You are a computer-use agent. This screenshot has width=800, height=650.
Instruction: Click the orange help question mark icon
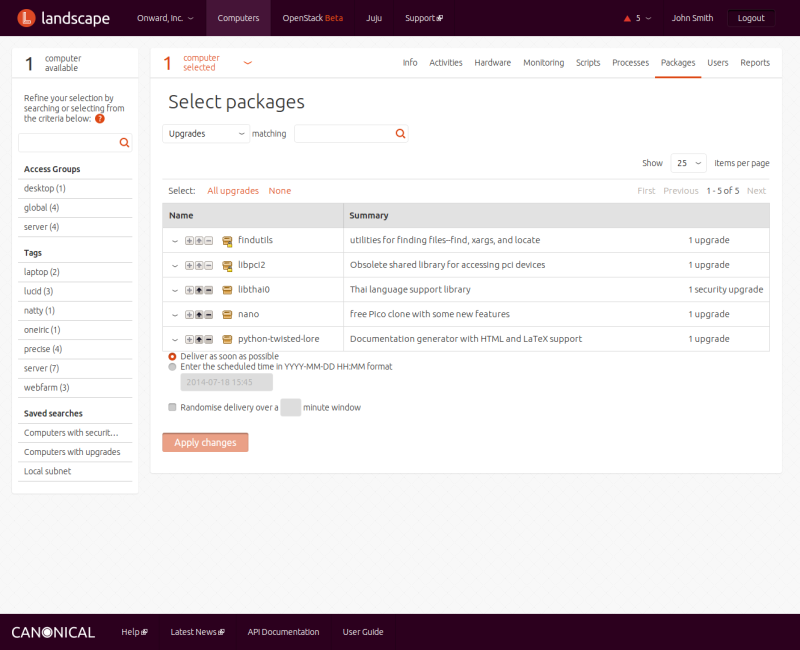pos(100,119)
